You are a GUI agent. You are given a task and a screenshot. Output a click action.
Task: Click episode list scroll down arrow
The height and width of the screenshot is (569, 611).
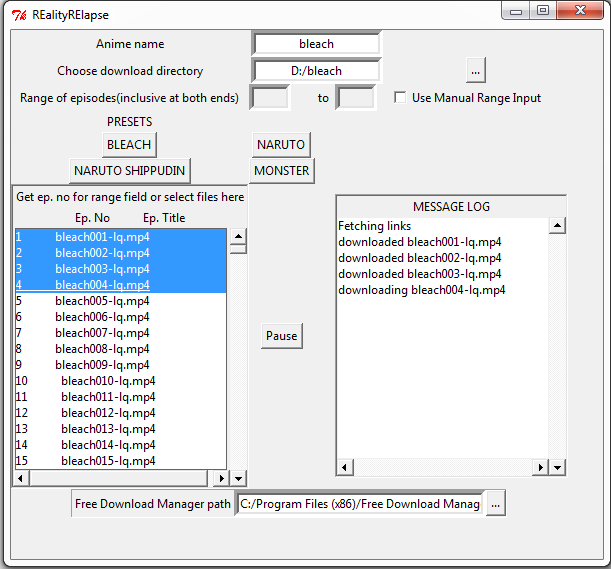tap(238, 478)
